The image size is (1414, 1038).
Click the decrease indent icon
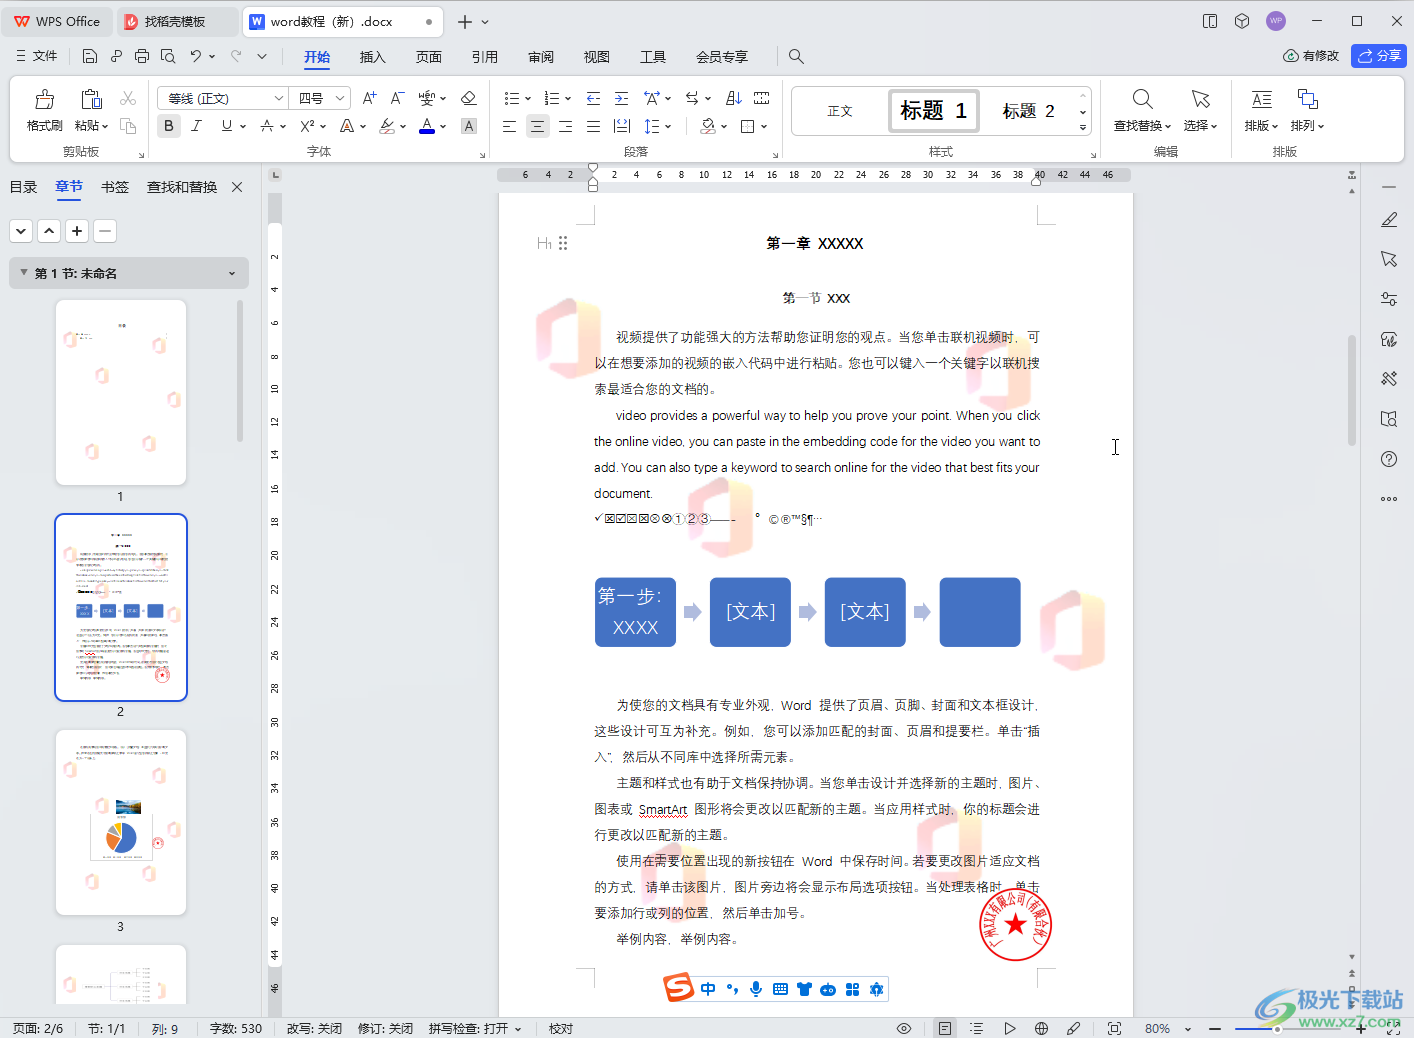593,98
